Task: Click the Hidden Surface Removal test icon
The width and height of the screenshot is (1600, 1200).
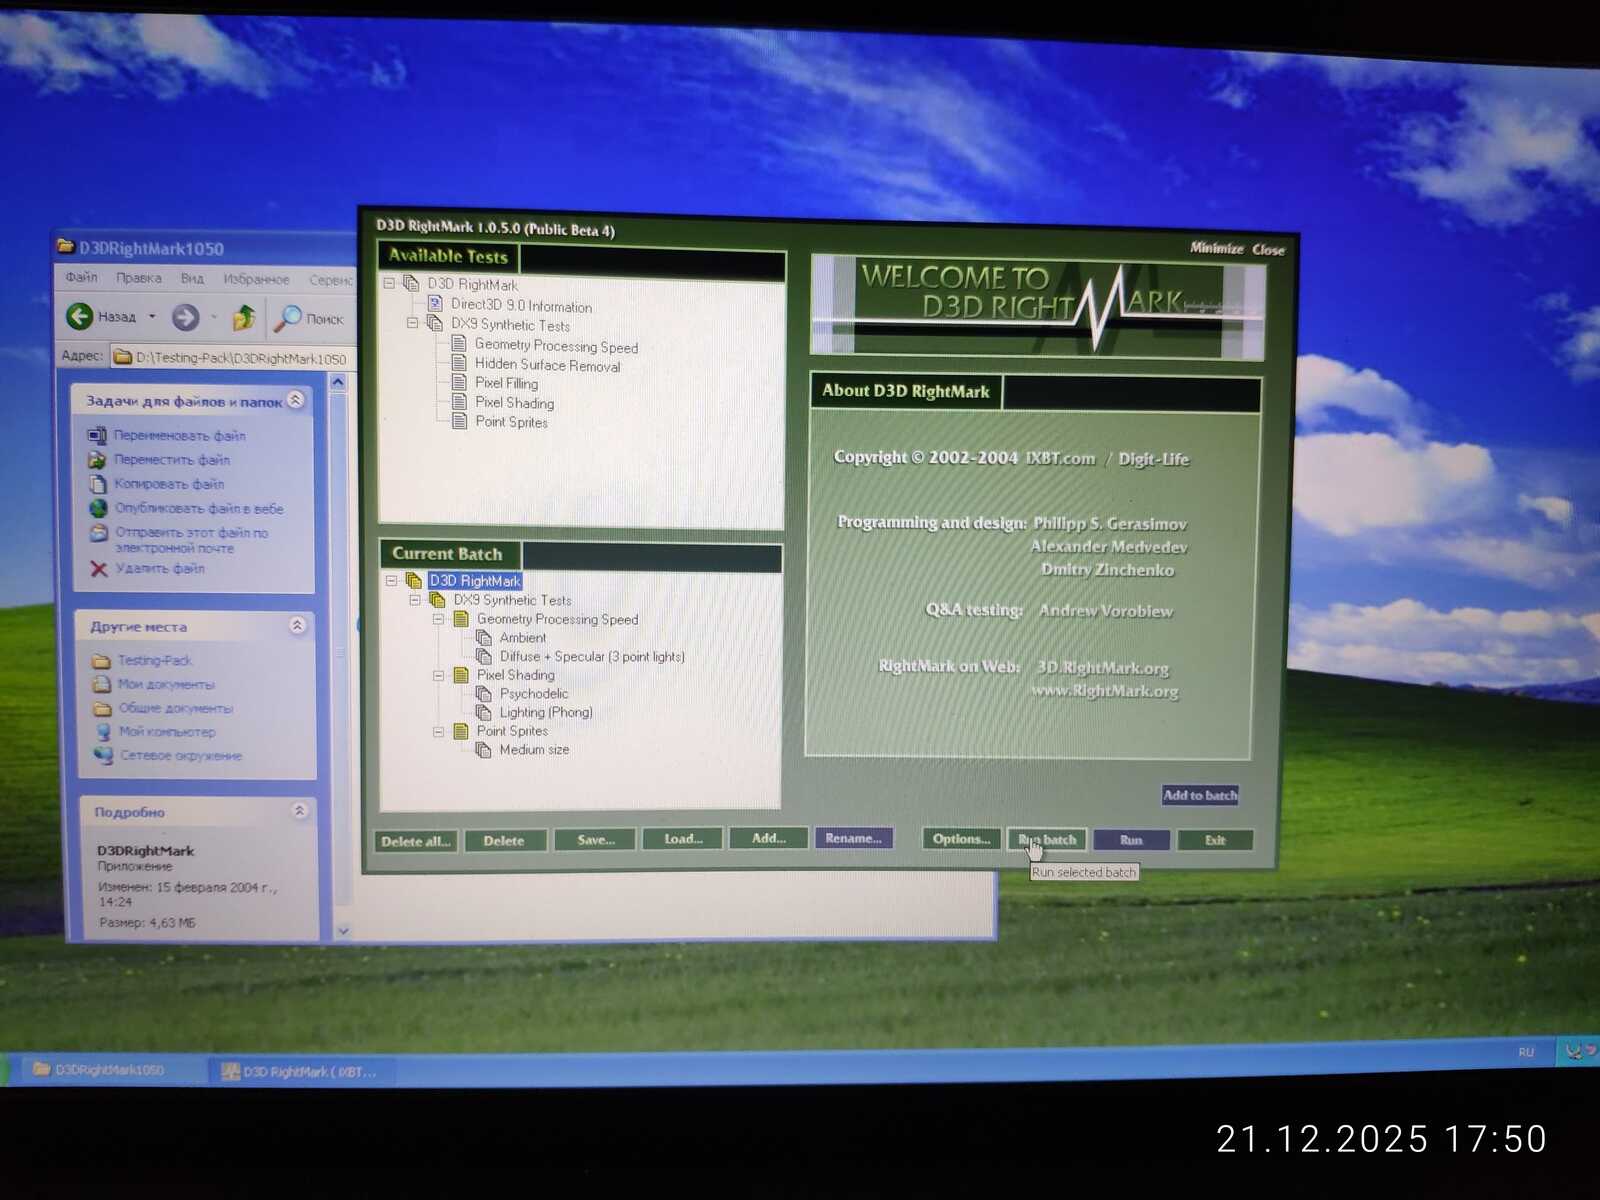Action: pos(459,363)
